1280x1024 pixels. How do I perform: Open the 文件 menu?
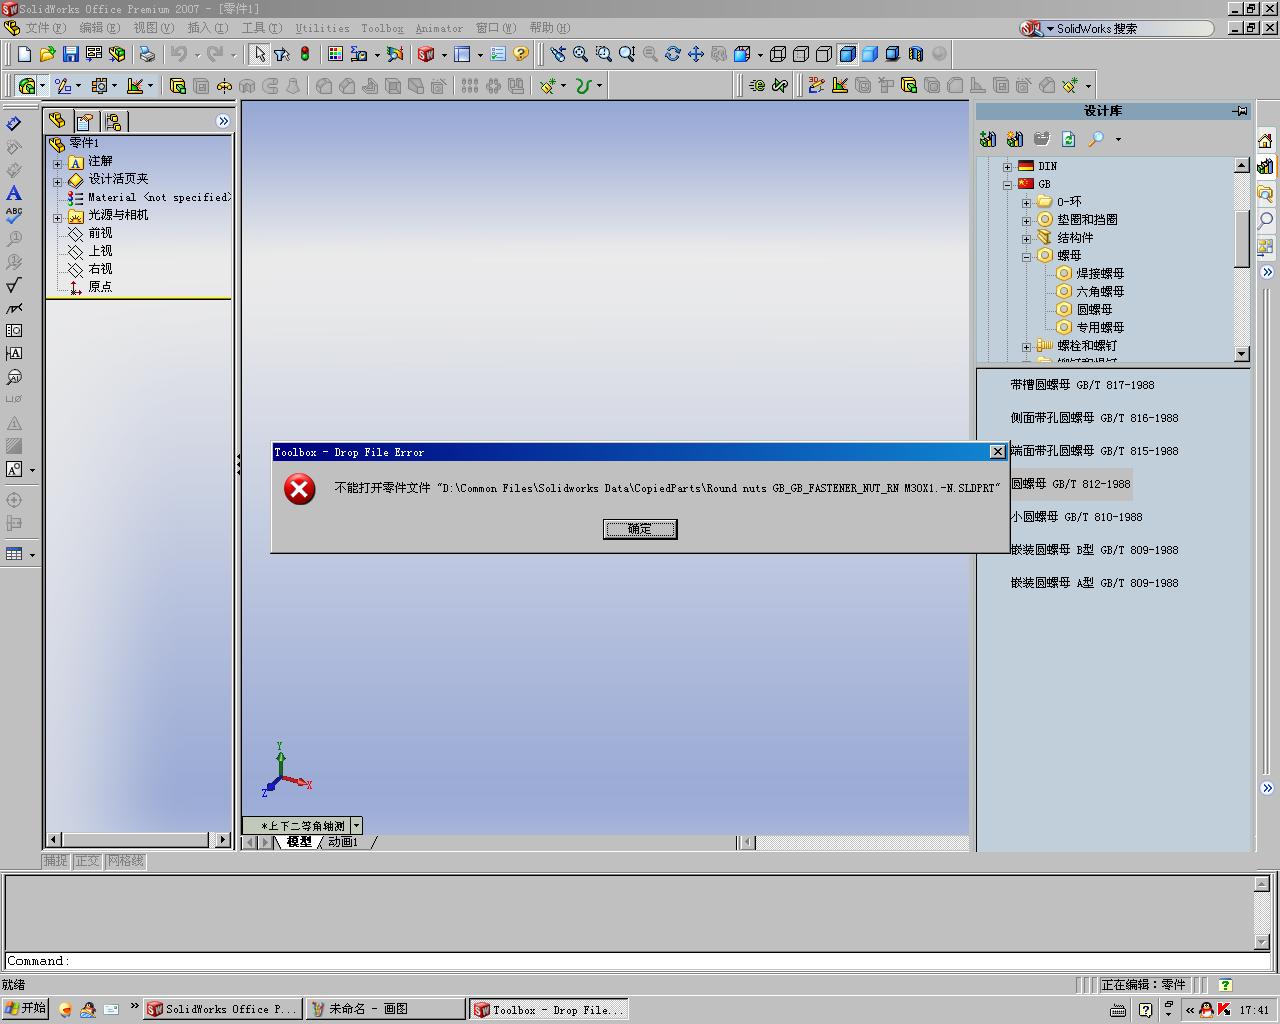pyautogui.click(x=45, y=28)
